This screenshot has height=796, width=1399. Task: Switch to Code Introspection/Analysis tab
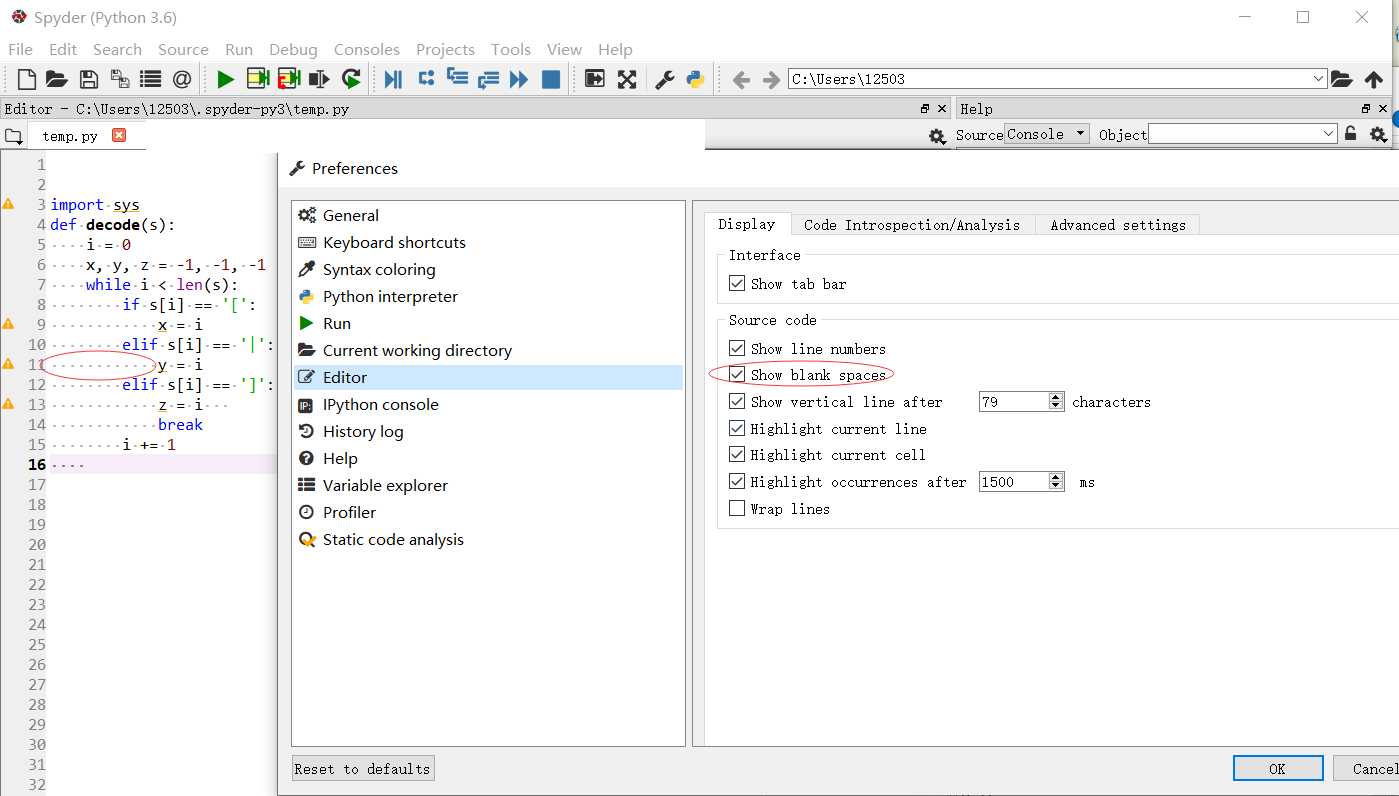coord(912,225)
